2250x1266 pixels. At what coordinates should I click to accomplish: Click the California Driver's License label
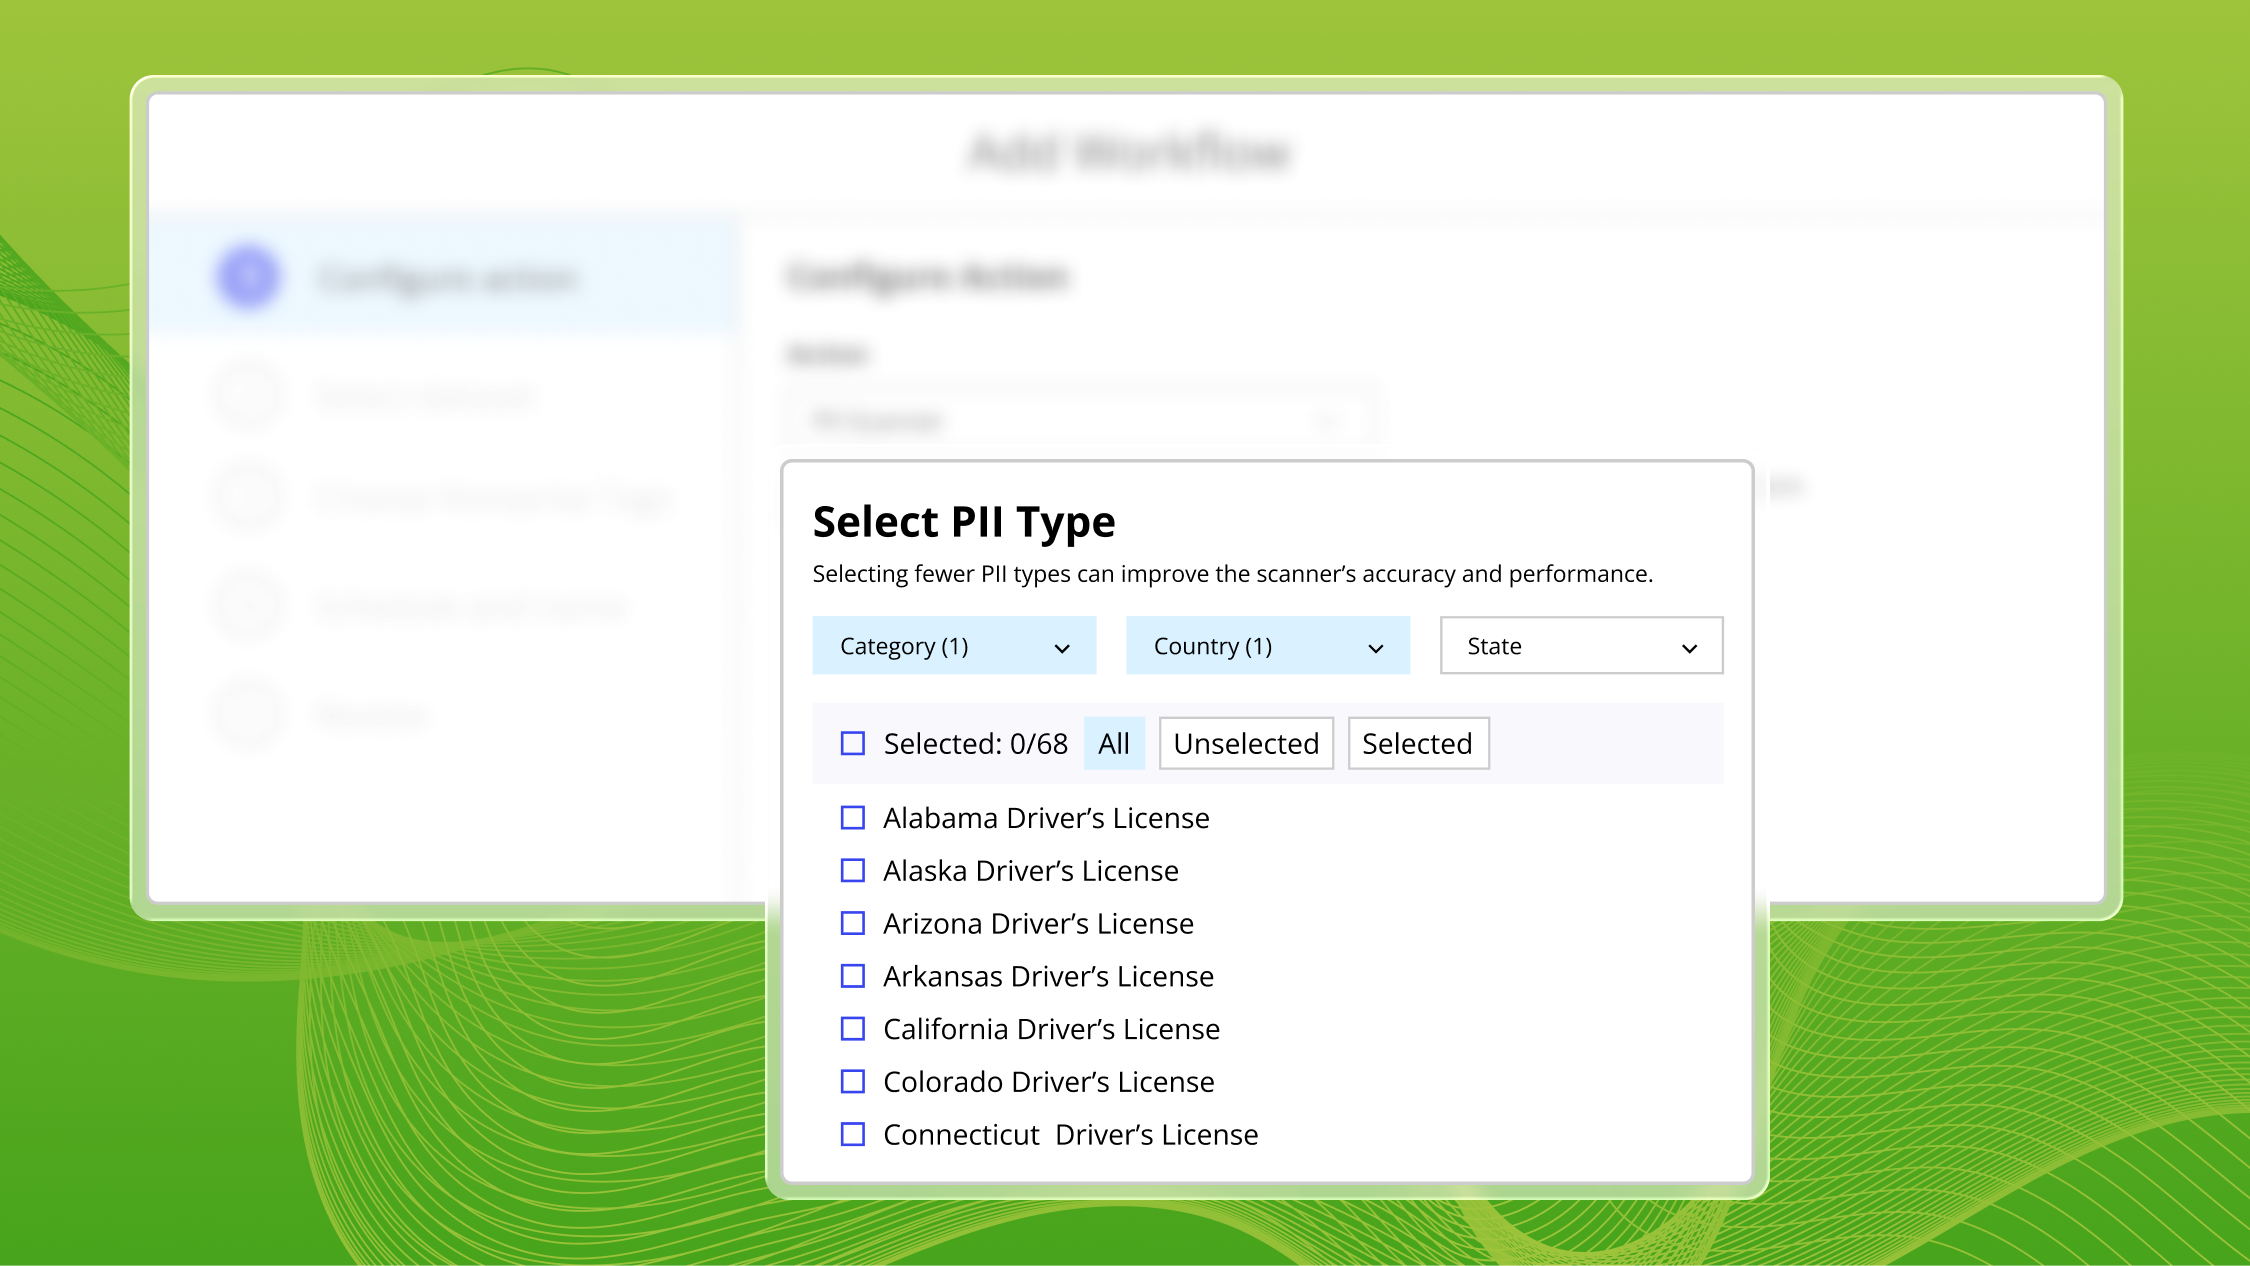coord(1051,1029)
